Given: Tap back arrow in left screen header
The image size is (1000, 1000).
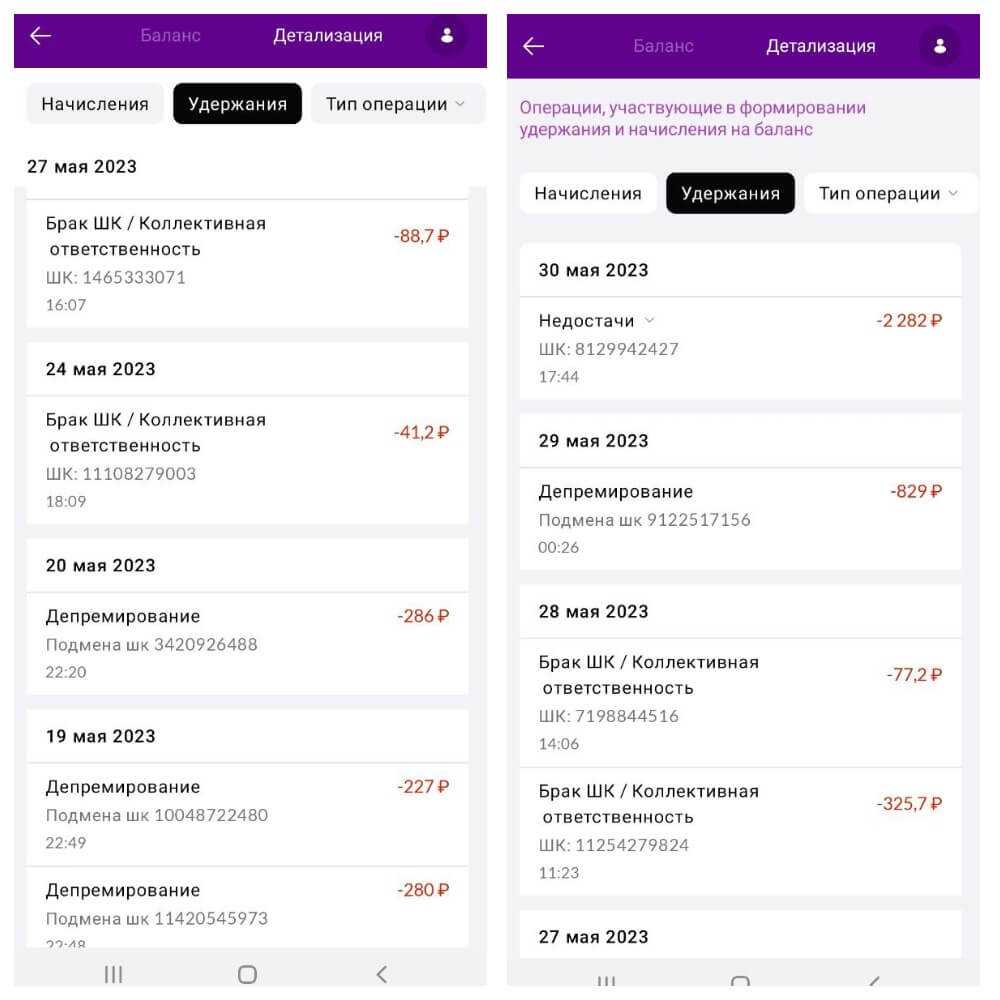Looking at the screenshot, I should point(40,36).
